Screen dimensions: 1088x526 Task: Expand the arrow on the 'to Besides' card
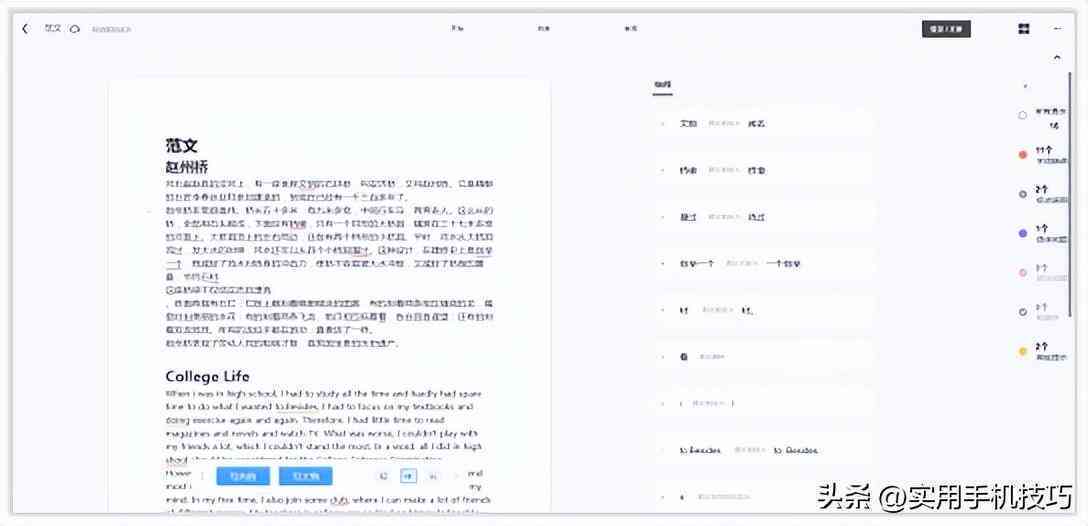coord(663,450)
